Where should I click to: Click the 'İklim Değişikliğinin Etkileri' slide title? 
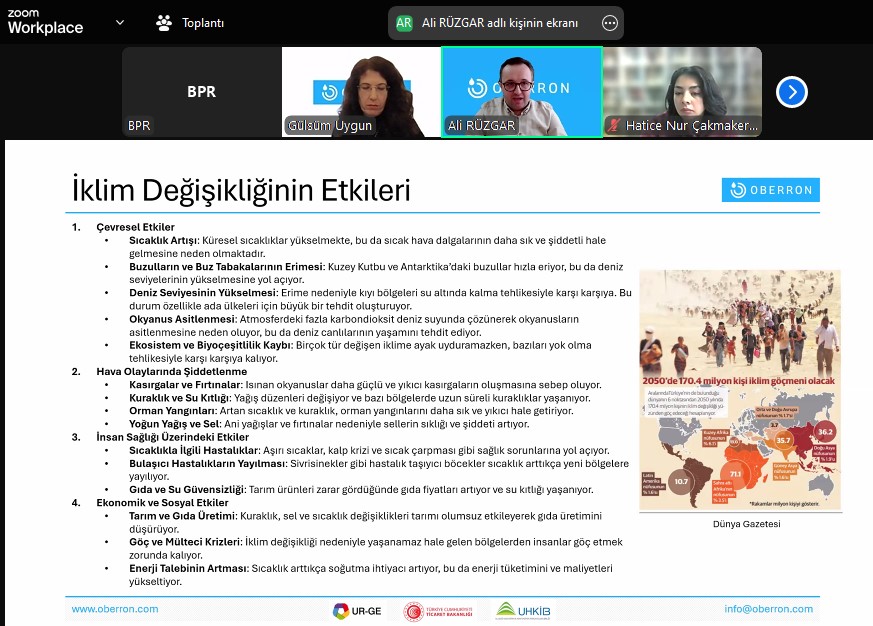pos(241,189)
